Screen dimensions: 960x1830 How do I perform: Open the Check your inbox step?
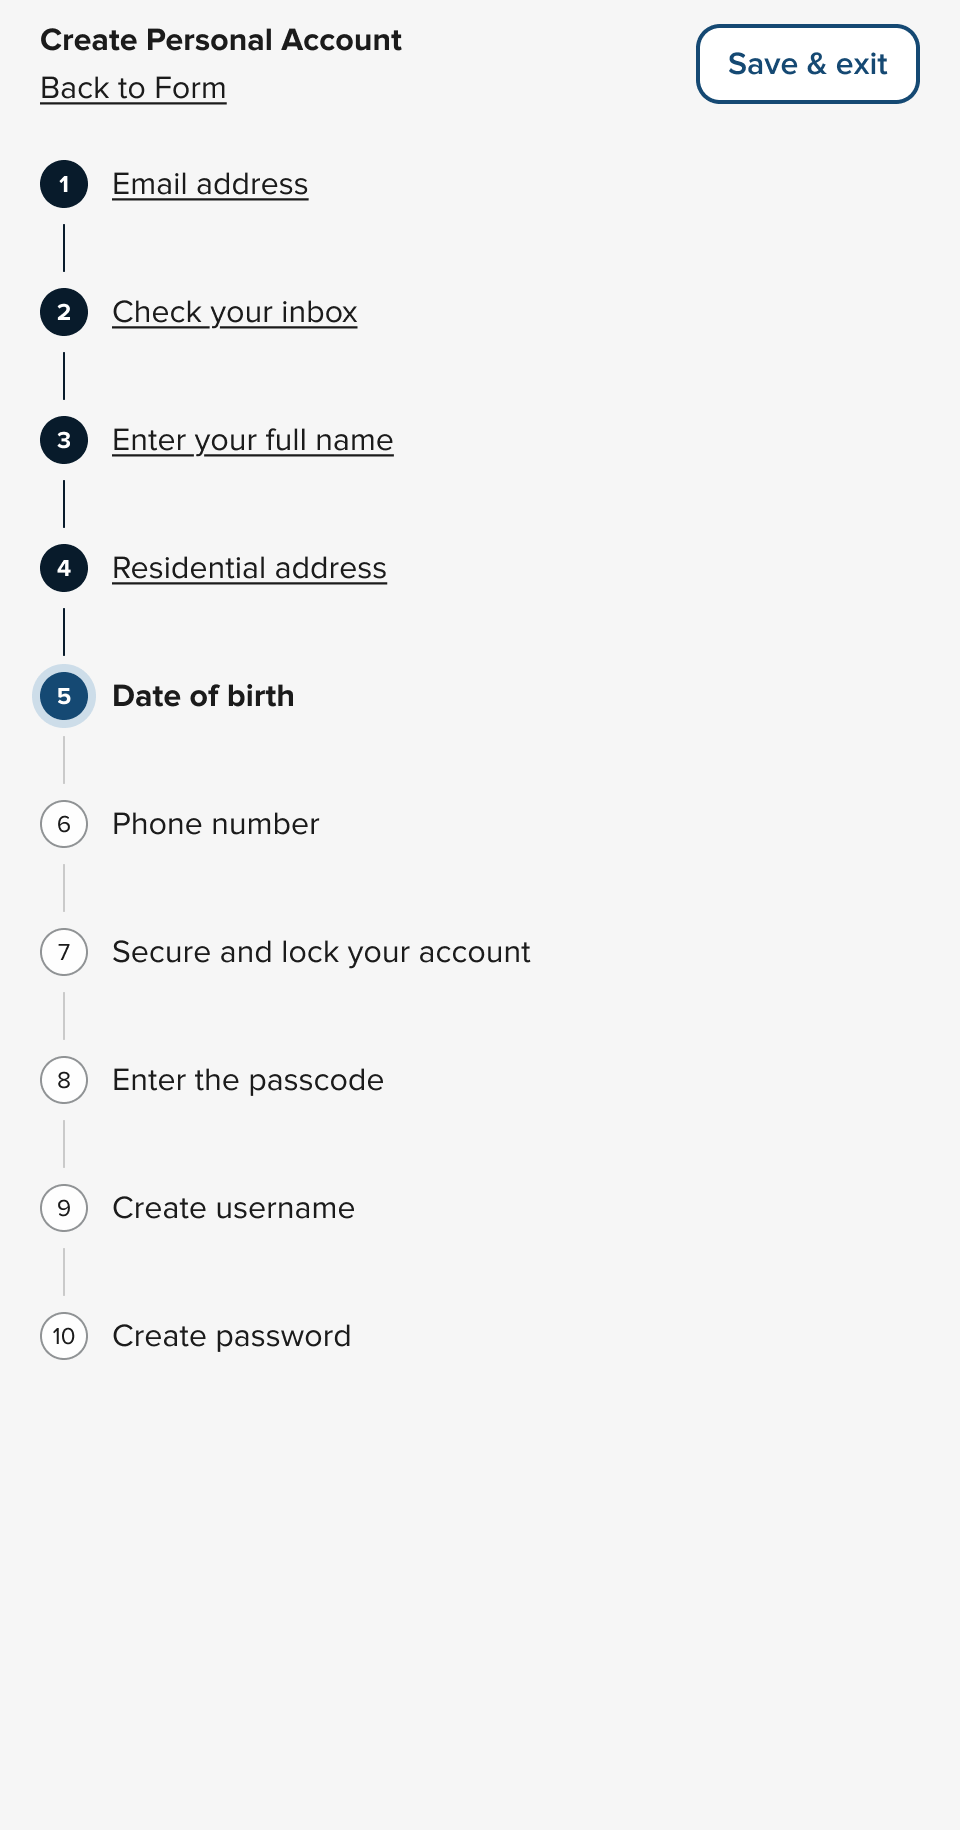(235, 312)
